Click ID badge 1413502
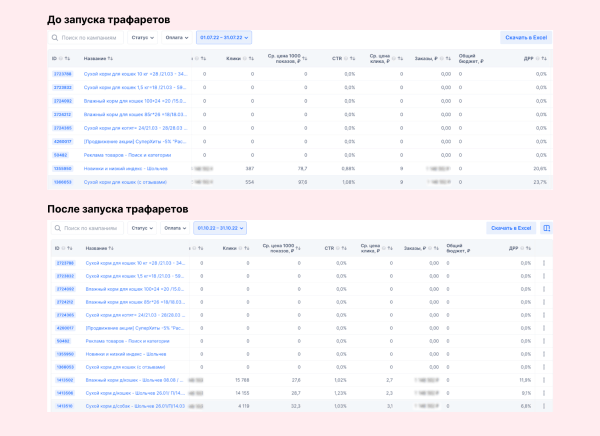This screenshot has width=600, height=436. coord(65,380)
